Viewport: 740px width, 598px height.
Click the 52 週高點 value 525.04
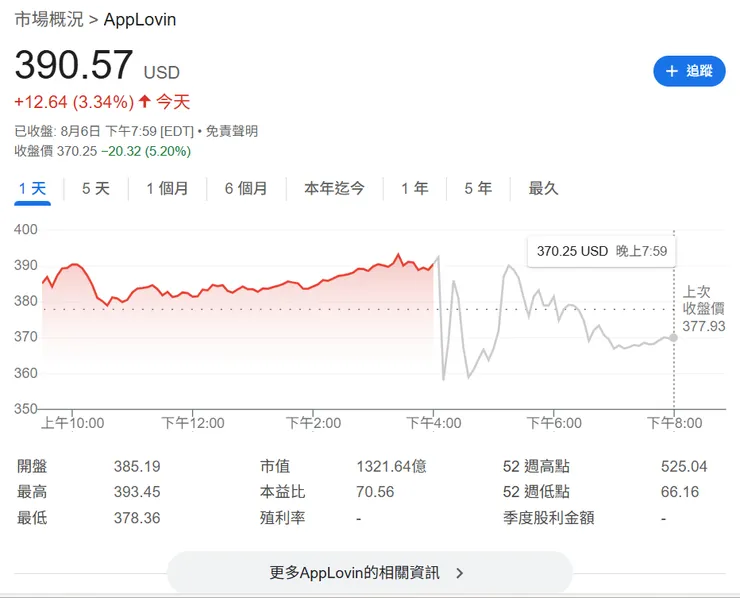pos(684,467)
